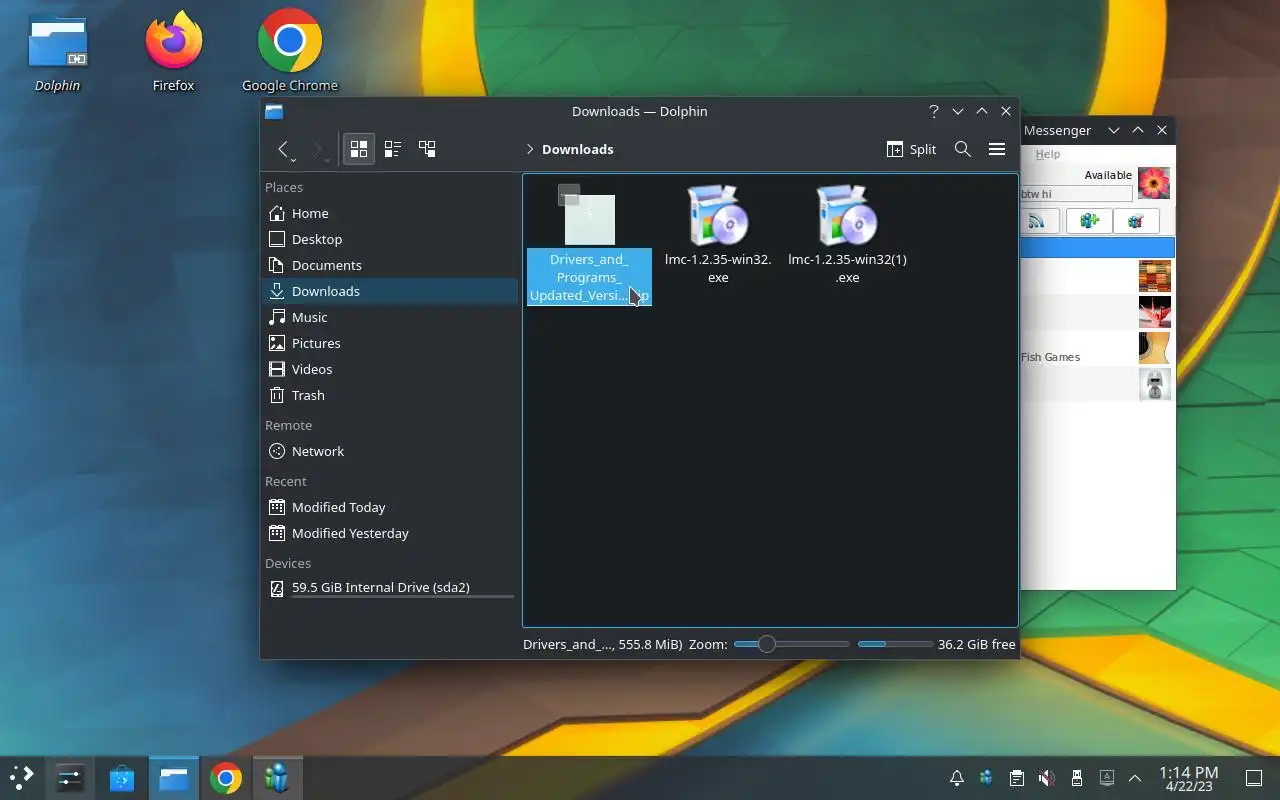The width and height of the screenshot is (1280, 800).
Task: Click the Available status in Messenger
Action: pyautogui.click(x=1108, y=175)
